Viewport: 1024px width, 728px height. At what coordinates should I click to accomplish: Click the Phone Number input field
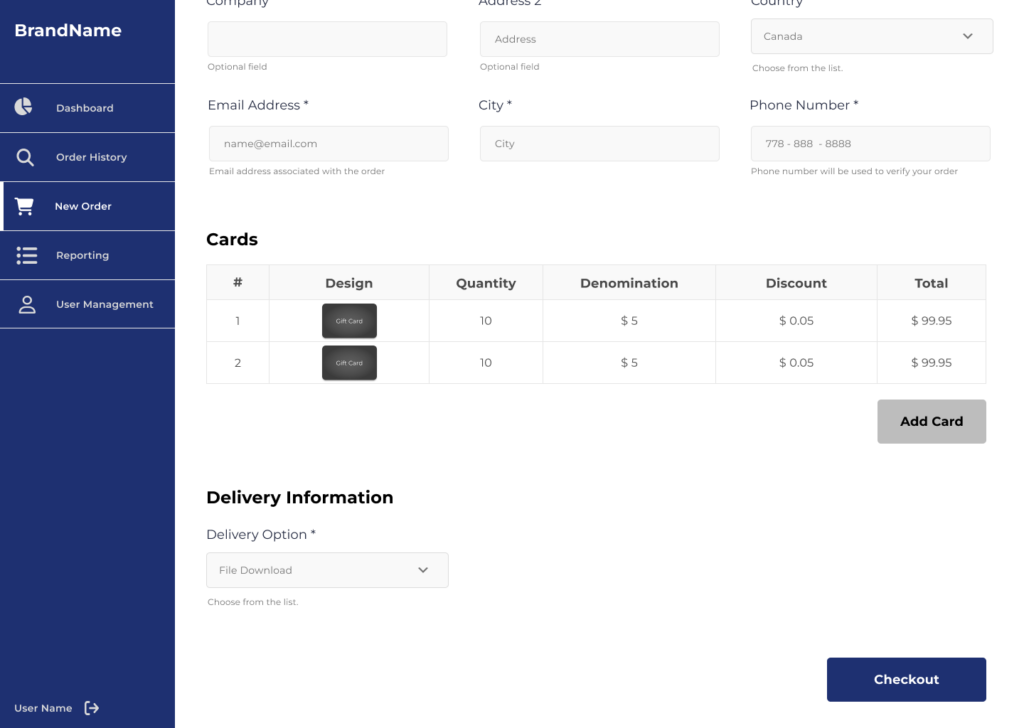pyautogui.click(x=870, y=144)
